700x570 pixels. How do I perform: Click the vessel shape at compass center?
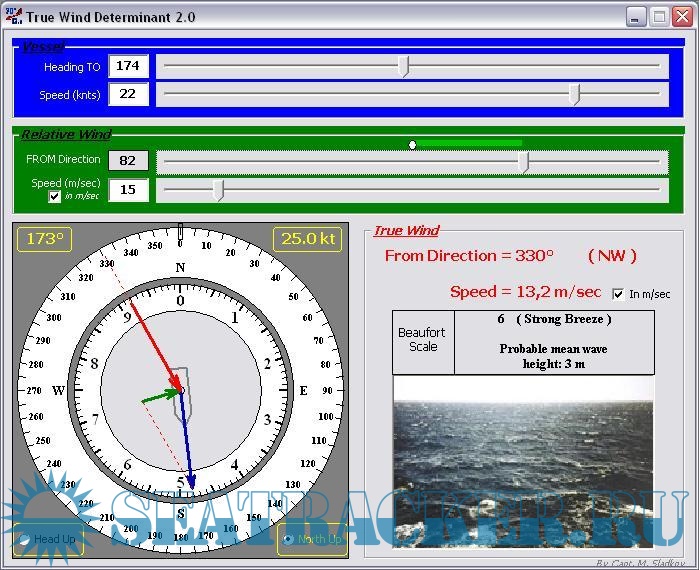coord(180,391)
